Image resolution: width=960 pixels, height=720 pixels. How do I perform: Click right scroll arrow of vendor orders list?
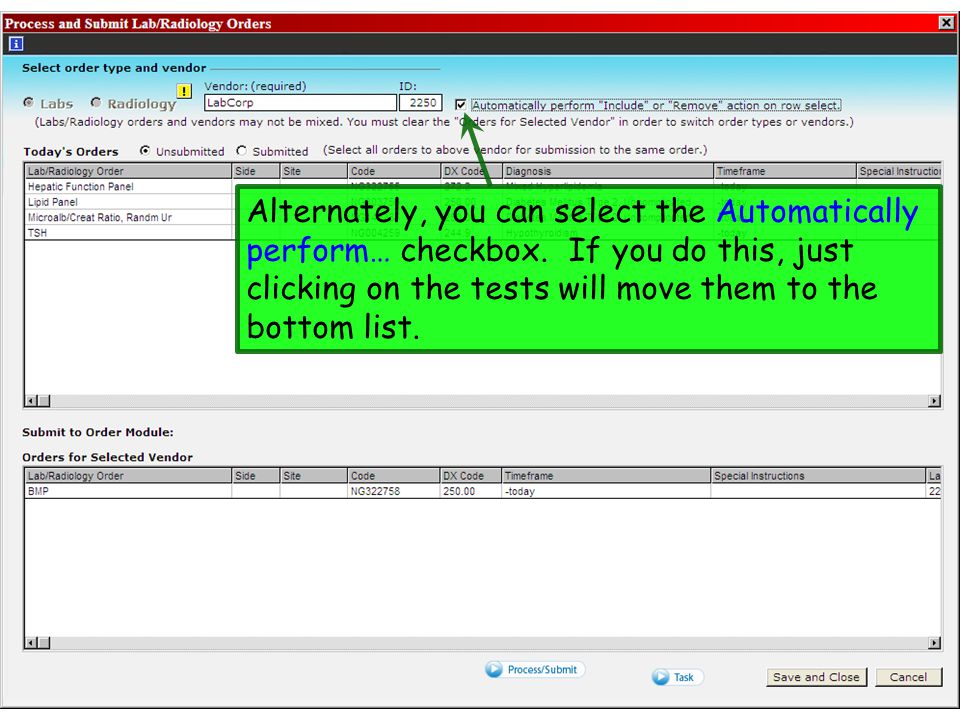[934, 643]
